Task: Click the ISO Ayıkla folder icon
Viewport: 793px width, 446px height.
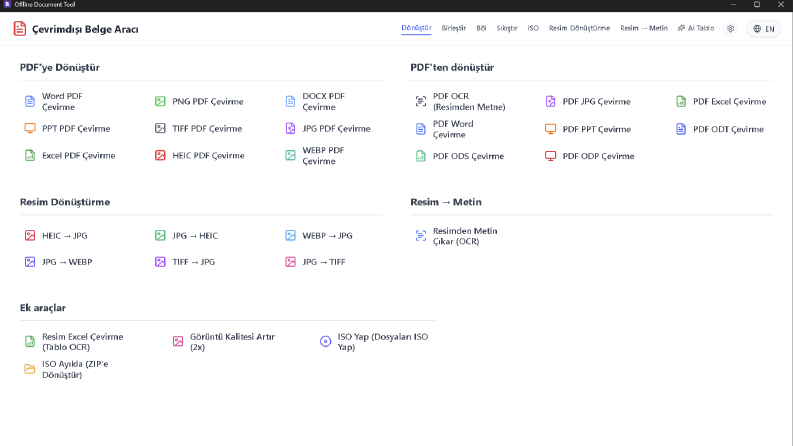Action: pyautogui.click(x=30, y=369)
